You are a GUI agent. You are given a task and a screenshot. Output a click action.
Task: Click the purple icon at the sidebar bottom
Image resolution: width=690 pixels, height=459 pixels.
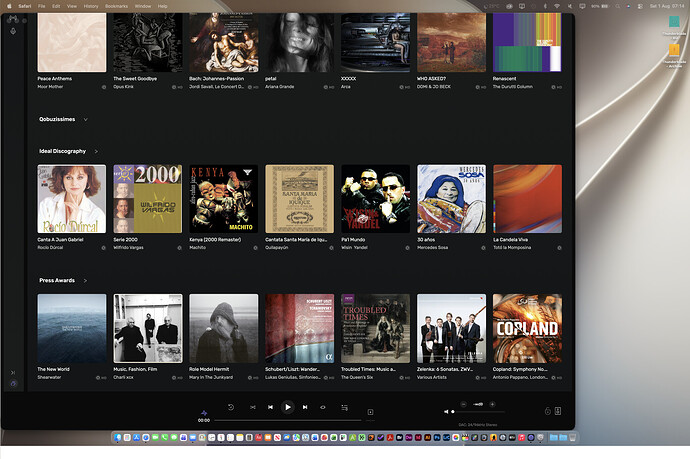point(13,383)
